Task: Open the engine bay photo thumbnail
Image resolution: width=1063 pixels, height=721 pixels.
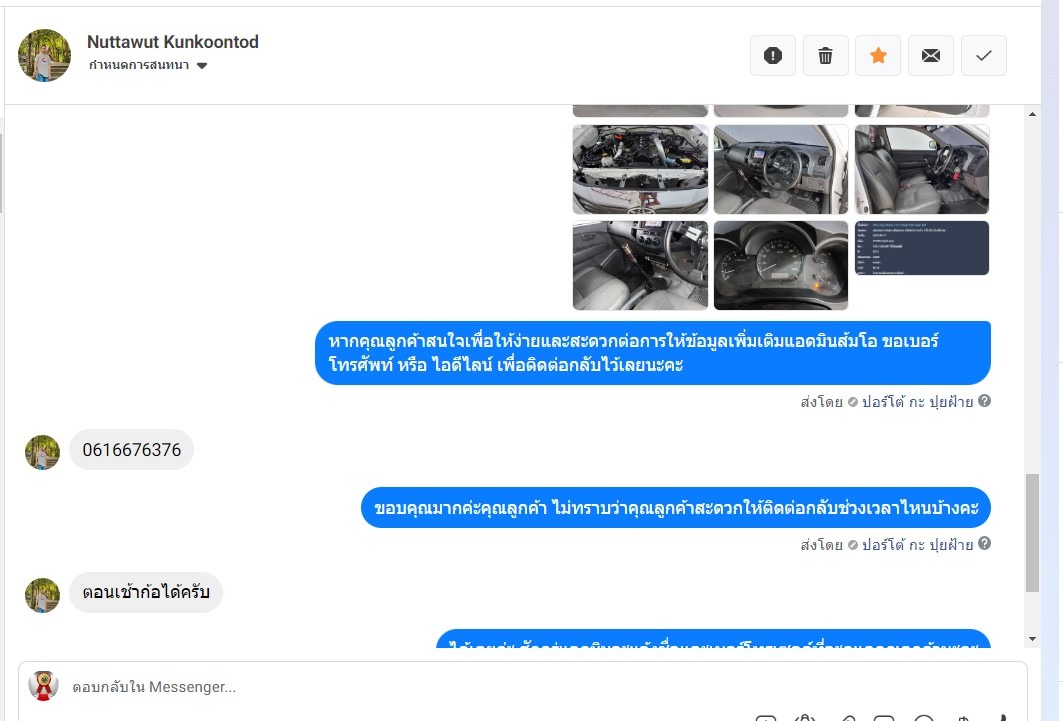Action: point(641,169)
